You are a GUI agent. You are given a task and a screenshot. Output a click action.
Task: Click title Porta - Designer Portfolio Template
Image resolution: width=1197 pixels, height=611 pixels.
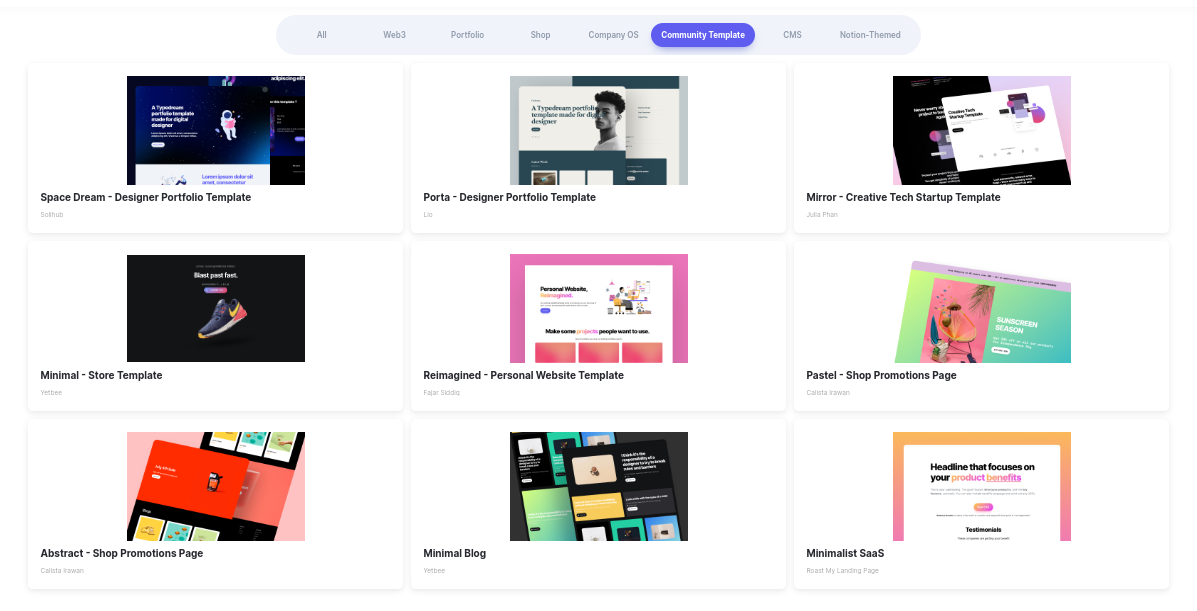[509, 197]
